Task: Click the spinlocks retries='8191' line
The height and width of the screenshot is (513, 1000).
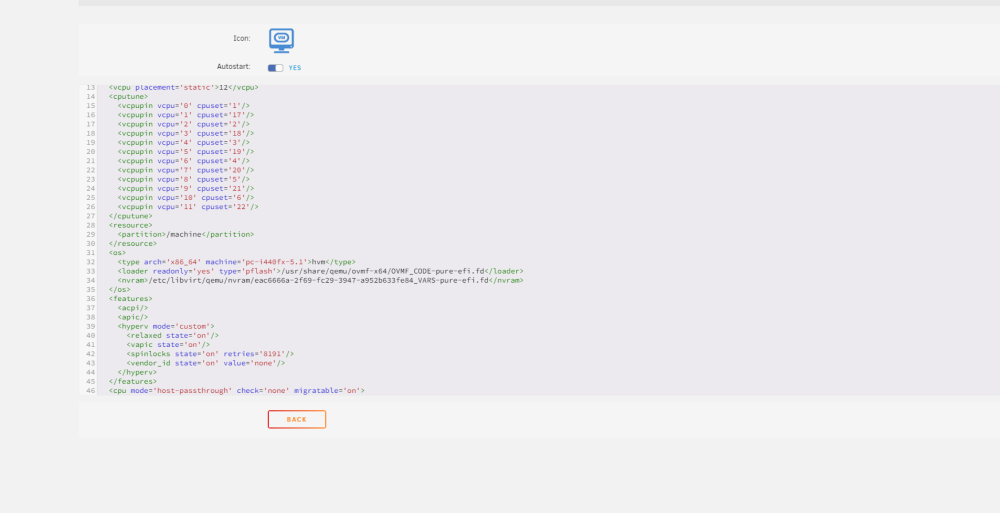Action: coord(210,353)
